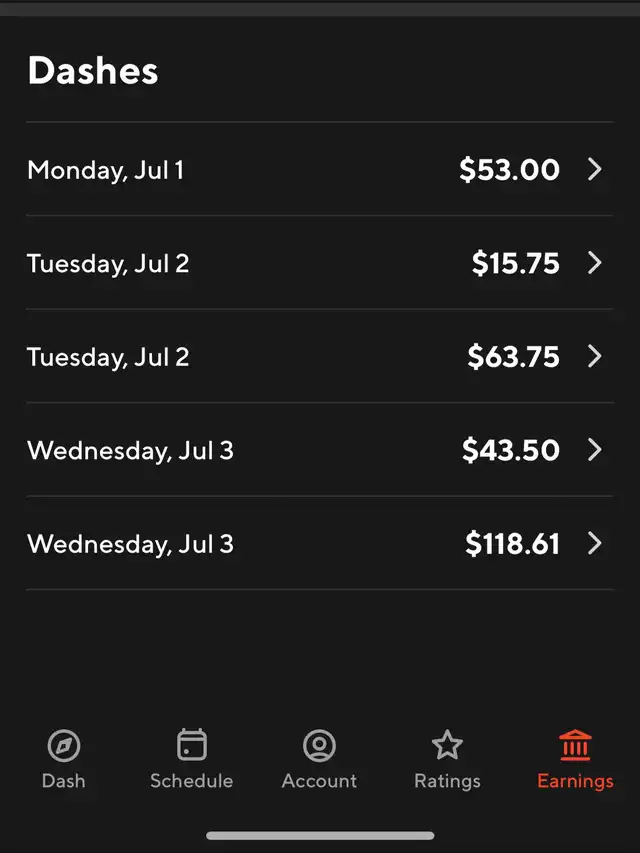The width and height of the screenshot is (640, 853).
Task: View the Ratings tab label
Action: click(x=447, y=782)
